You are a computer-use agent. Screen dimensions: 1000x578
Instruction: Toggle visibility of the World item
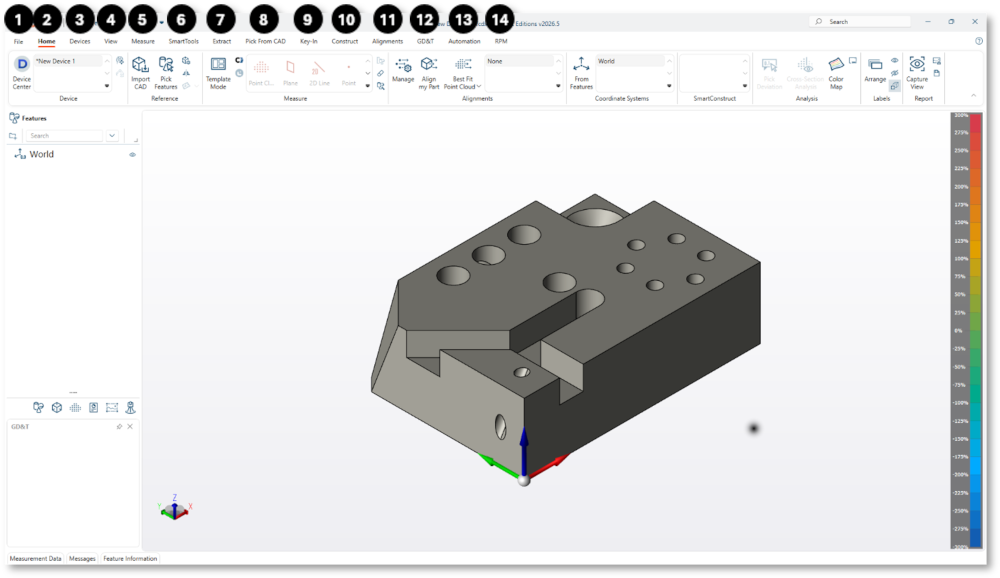(133, 154)
